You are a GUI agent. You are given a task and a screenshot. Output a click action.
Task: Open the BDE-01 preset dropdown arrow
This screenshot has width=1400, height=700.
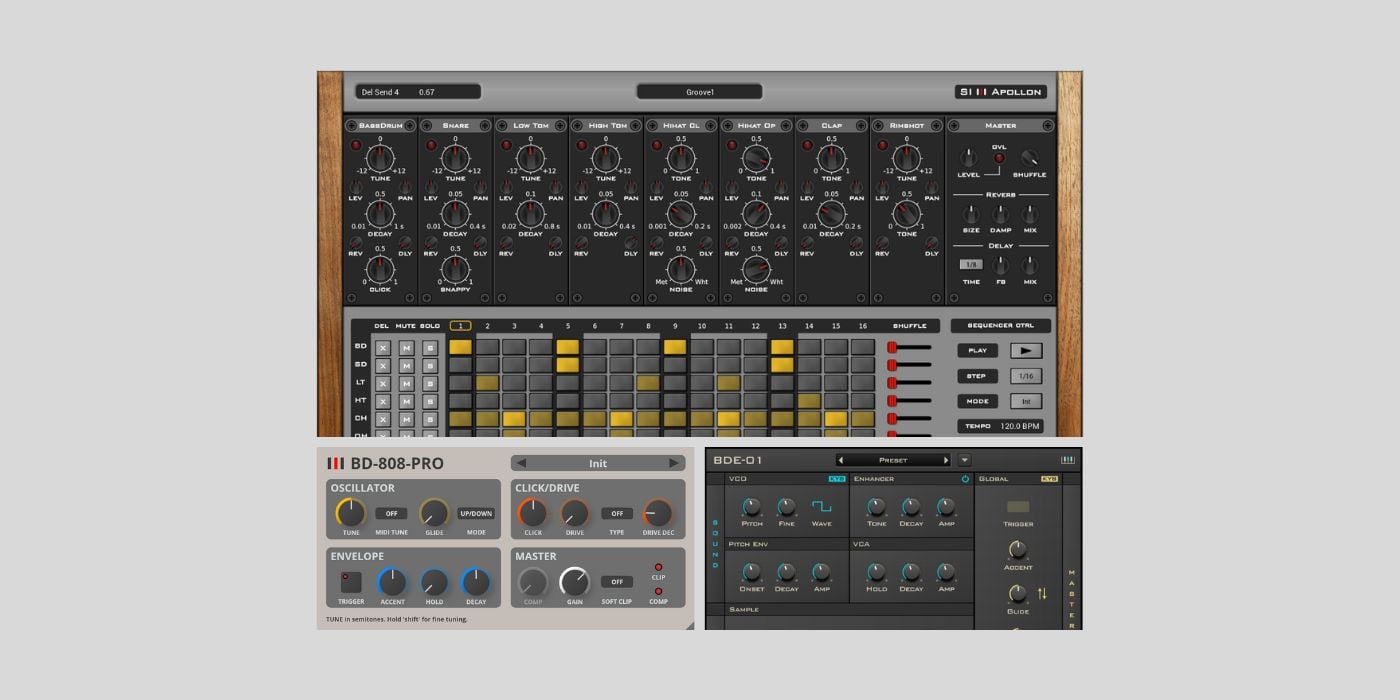[965, 460]
